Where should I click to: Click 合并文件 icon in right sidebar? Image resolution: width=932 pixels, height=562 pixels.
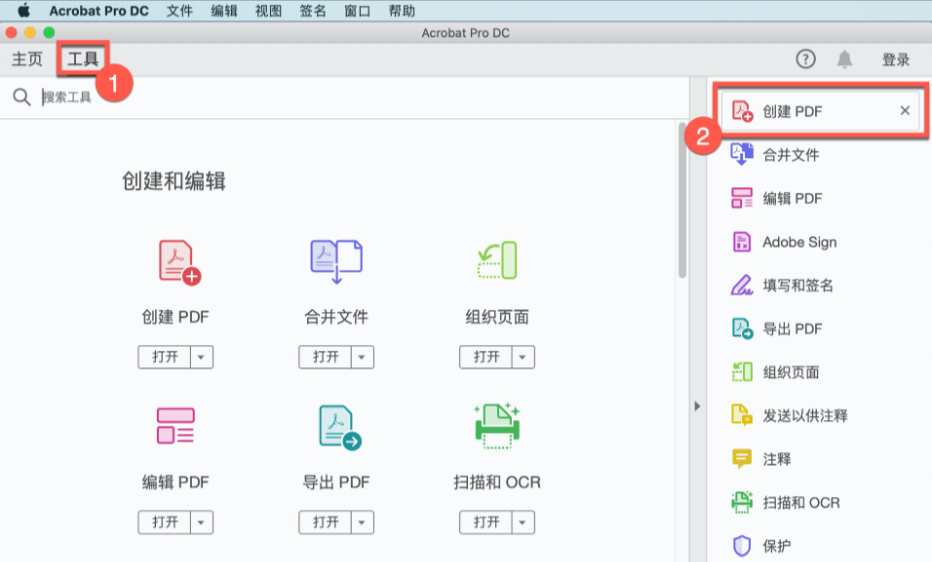click(742, 154)
